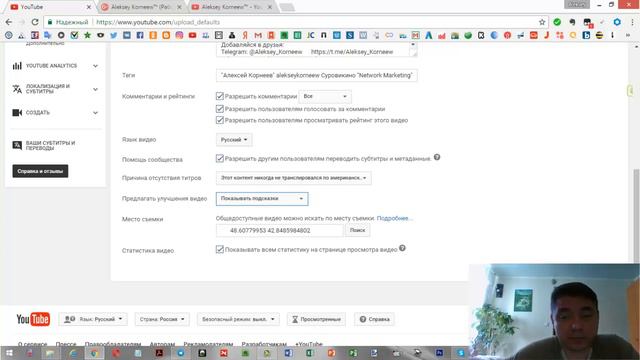Open the Google Translate bookmark icon
The width and height of the screenshot is (640, 360).
[x=48, y=36]
